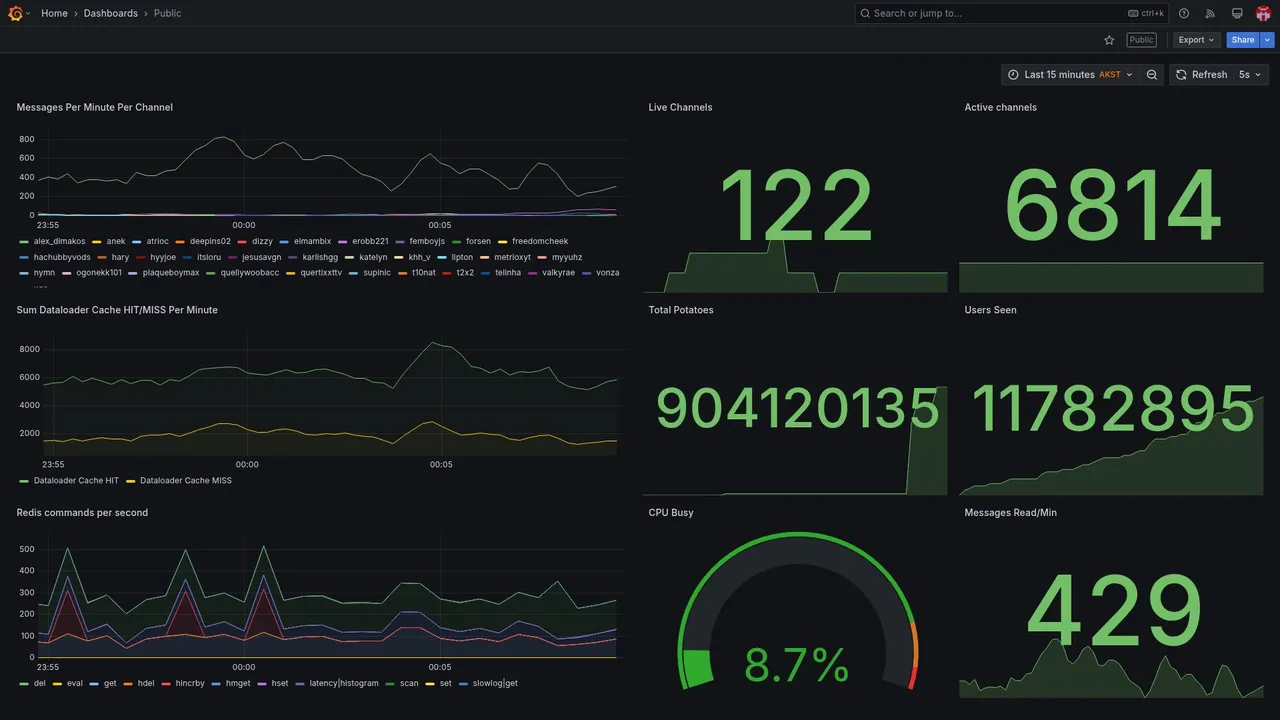Click the CPU Busy panel title
1280x720 pixels.
point(671,513)
